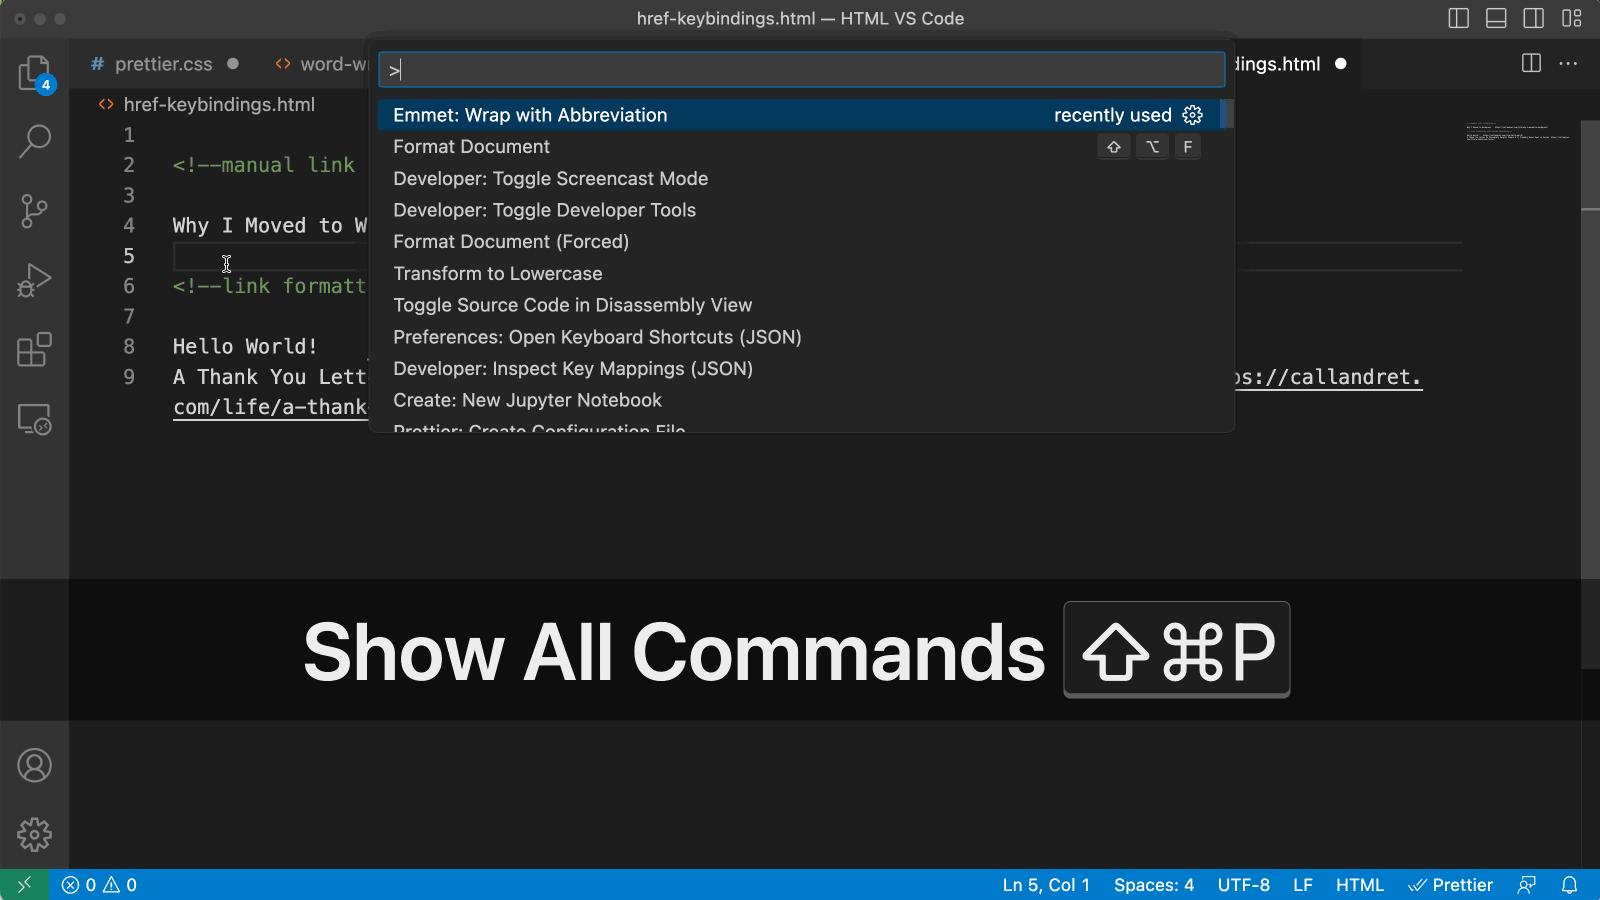Viewport: 1600px width, 900px height.
Task: Configure keybinding gear for Emmet command
Action: (1192, 115)
